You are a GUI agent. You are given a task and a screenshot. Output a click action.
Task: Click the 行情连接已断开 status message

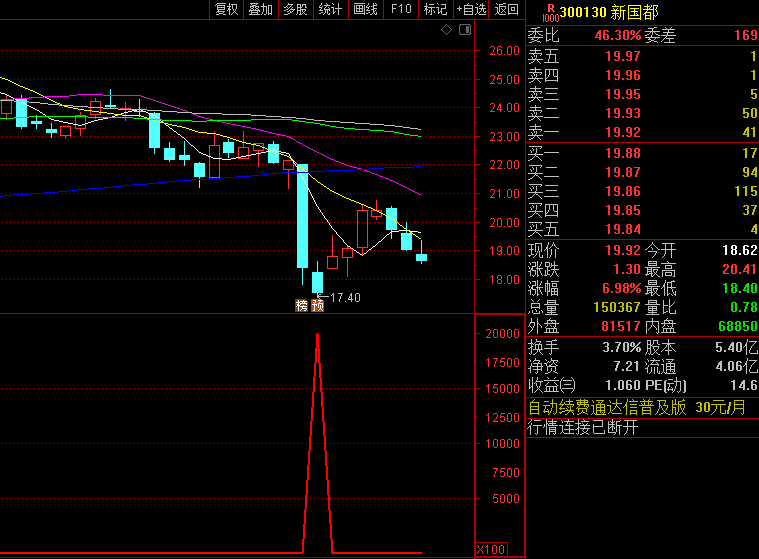[583, 427]
